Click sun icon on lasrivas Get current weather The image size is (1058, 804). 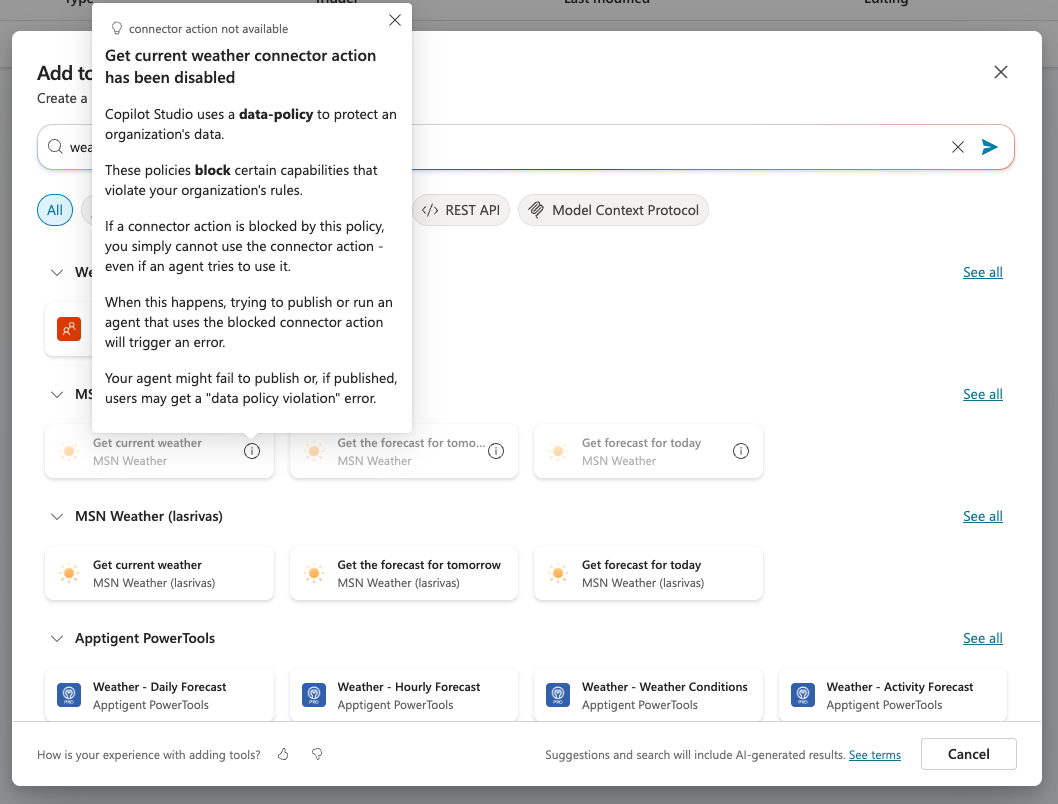tap(69, 573)
